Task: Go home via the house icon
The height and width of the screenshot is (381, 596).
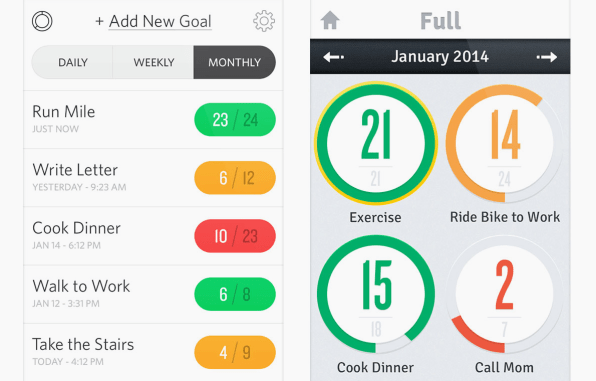Action: (330, 20)
